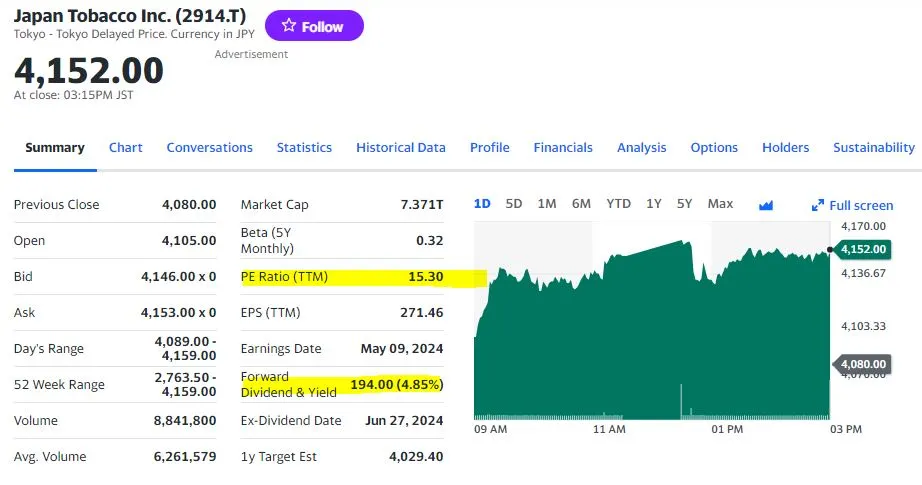922x485 pixels.
Task: Click Open value 4,105.00
Action: pos(189,240)
